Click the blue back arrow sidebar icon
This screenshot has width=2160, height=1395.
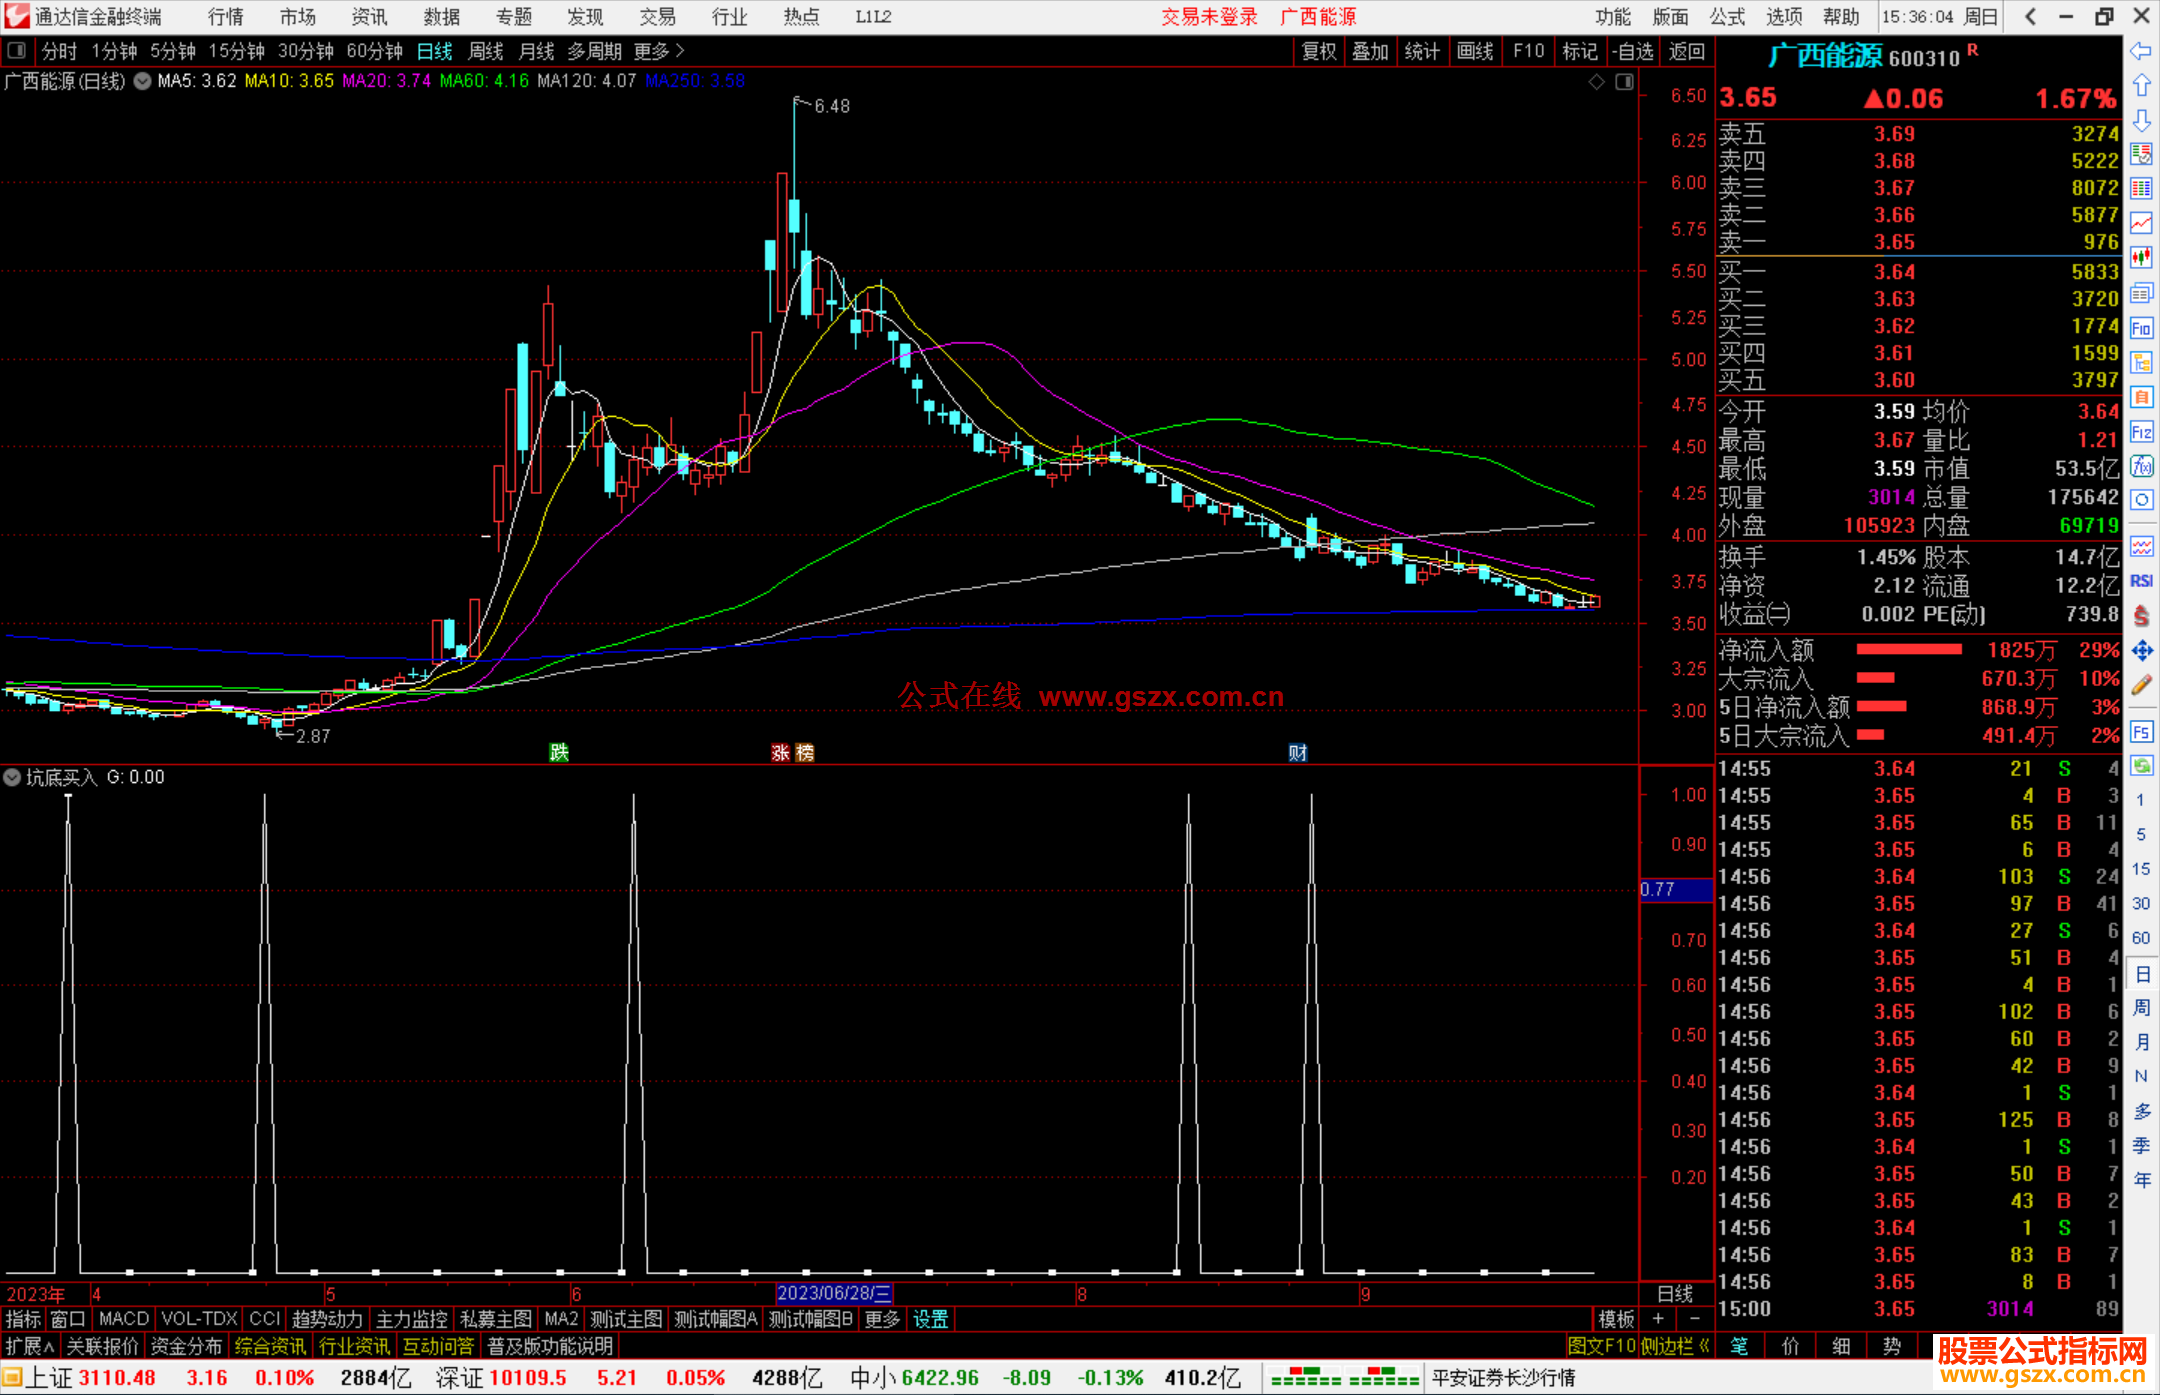coord(2141,51)
